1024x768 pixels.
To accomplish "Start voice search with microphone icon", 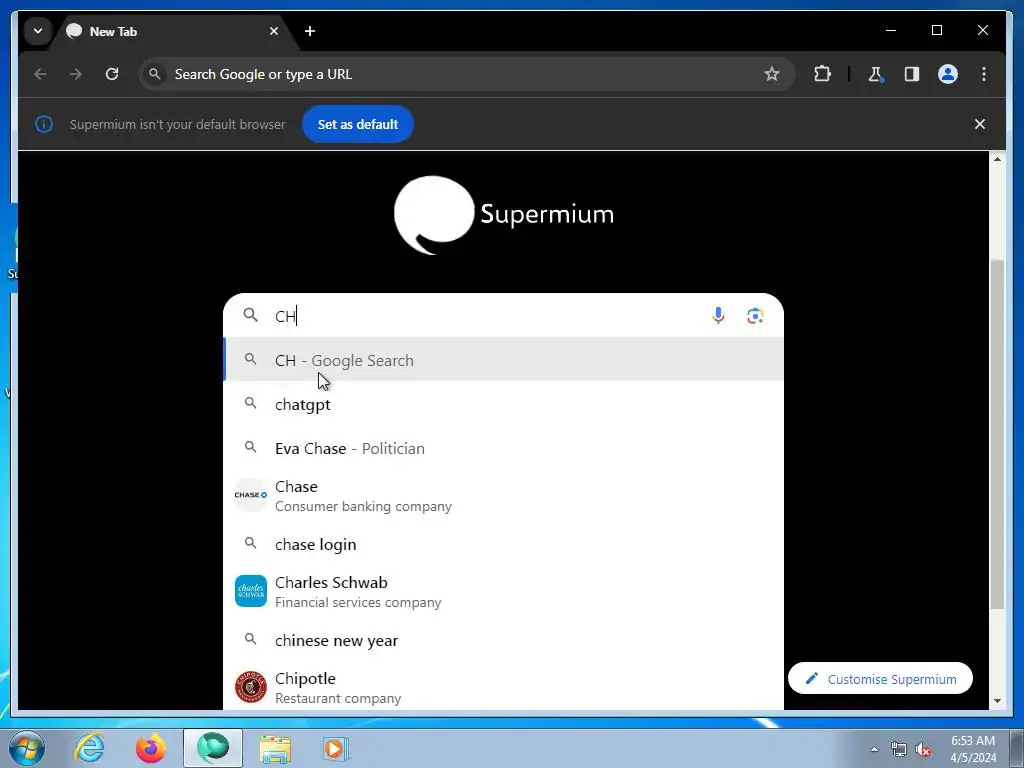I will pos(718,316).
